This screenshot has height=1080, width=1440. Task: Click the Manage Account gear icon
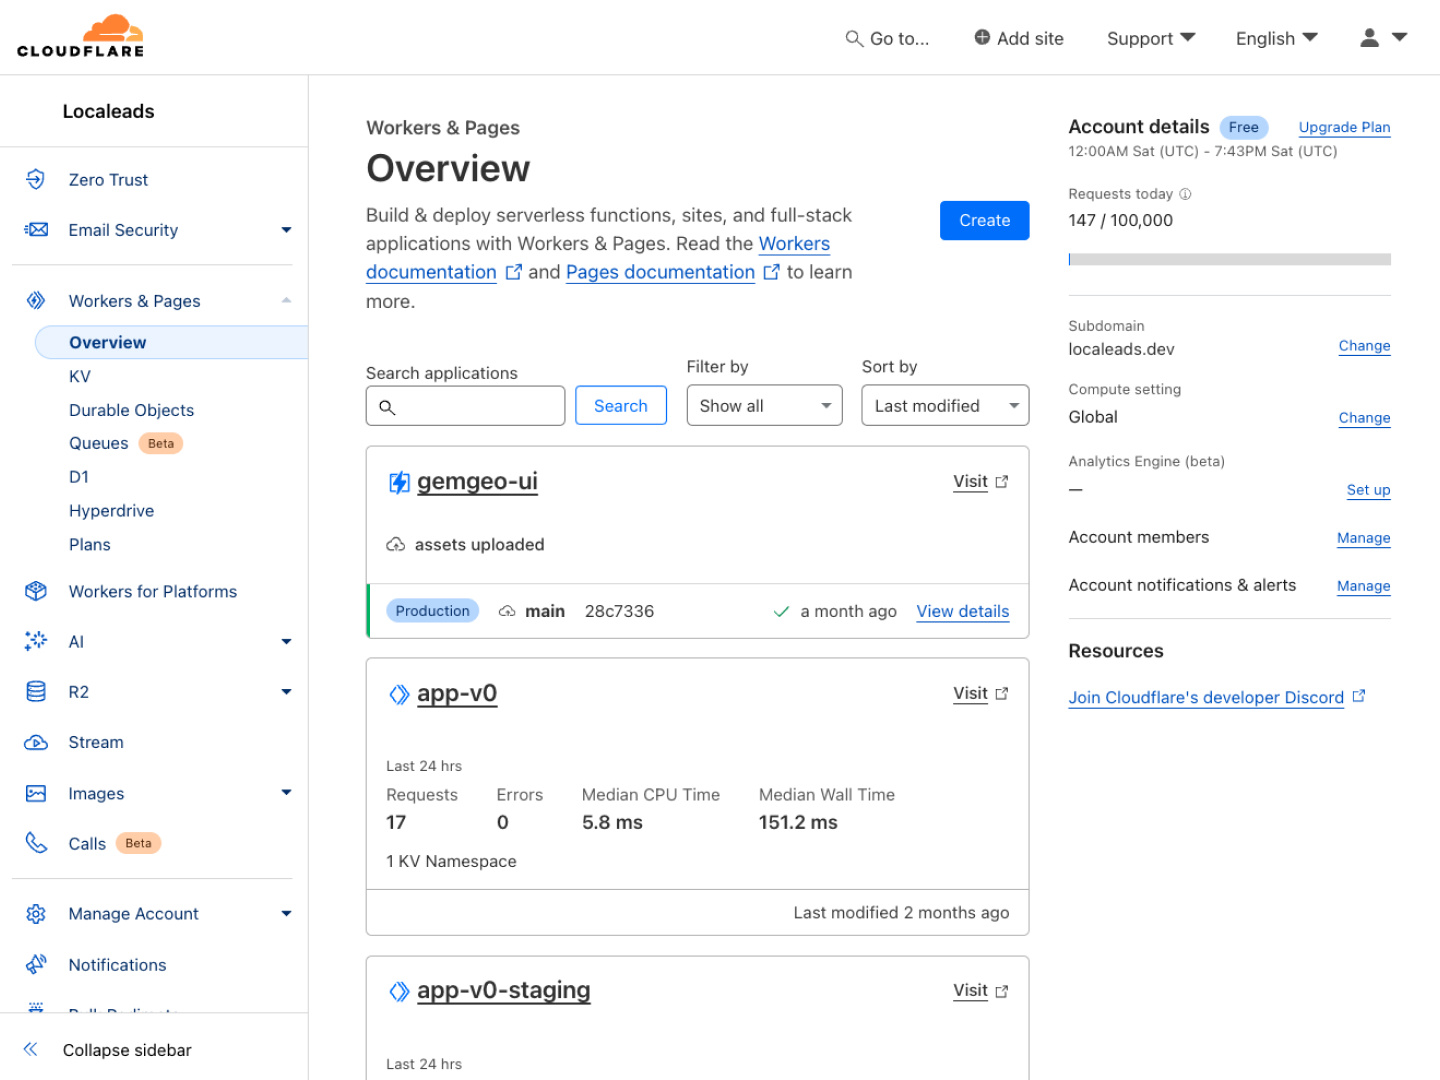(x=36, y=913)
